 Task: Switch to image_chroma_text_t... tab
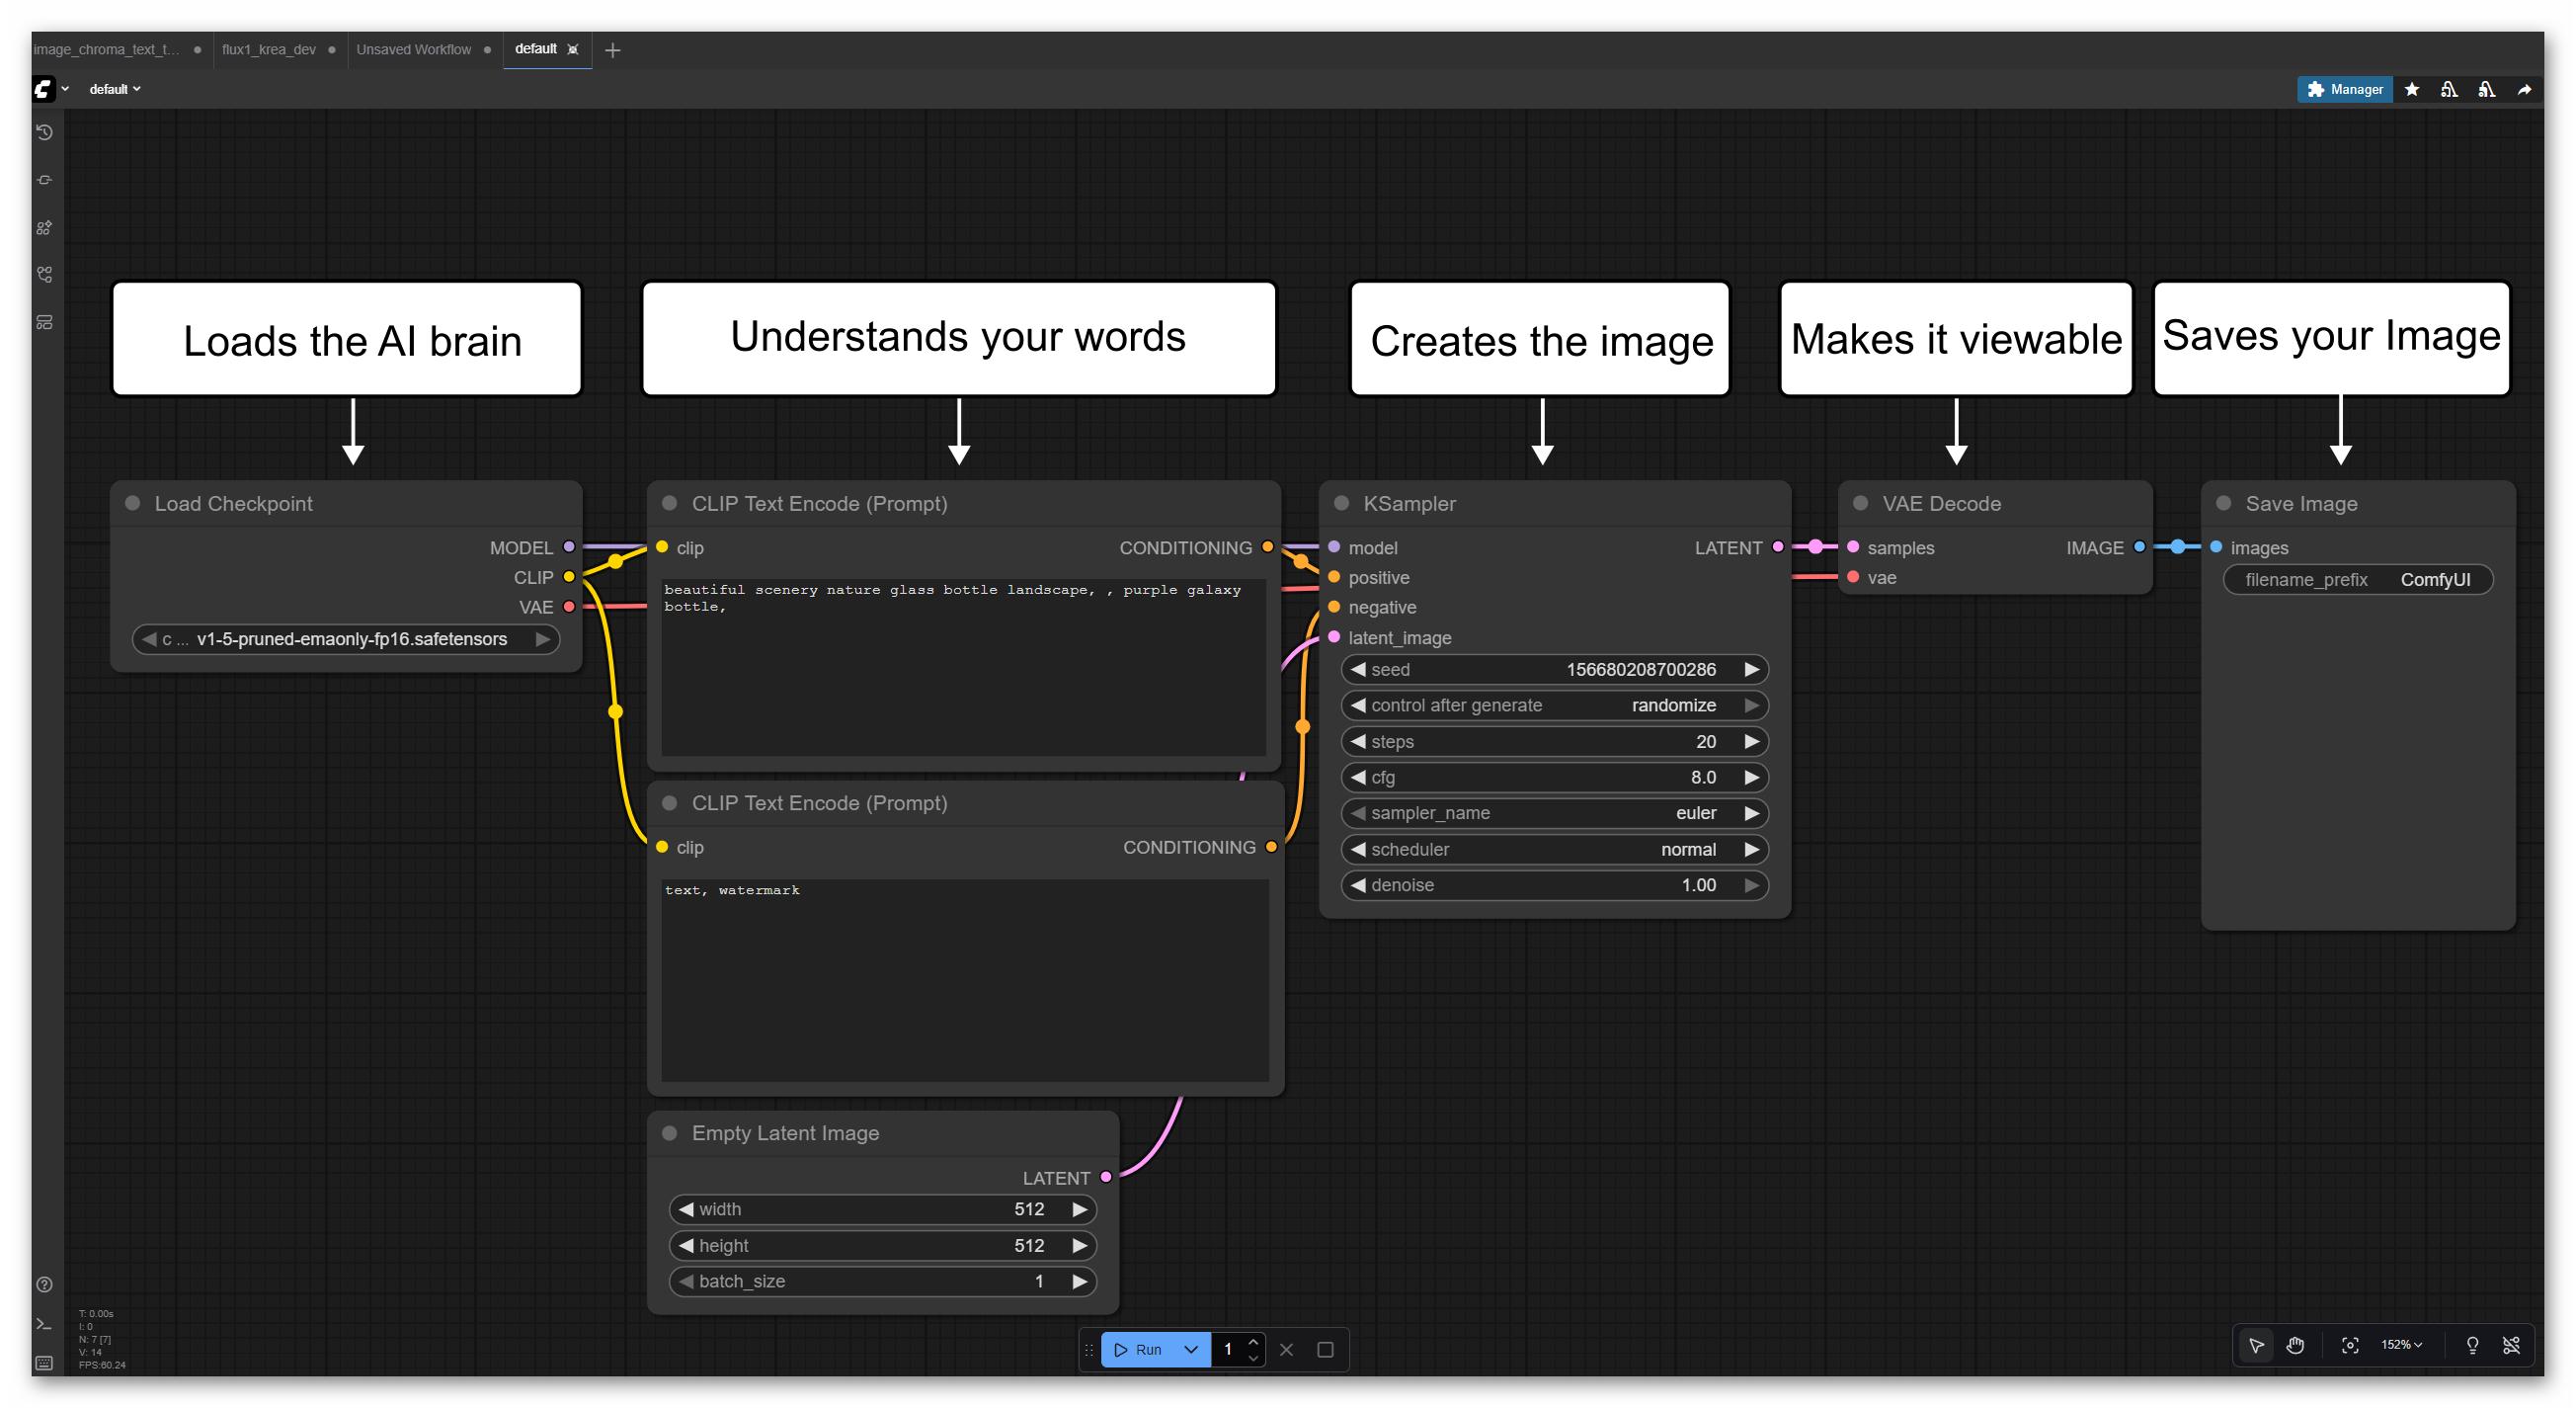pos(107,49)
